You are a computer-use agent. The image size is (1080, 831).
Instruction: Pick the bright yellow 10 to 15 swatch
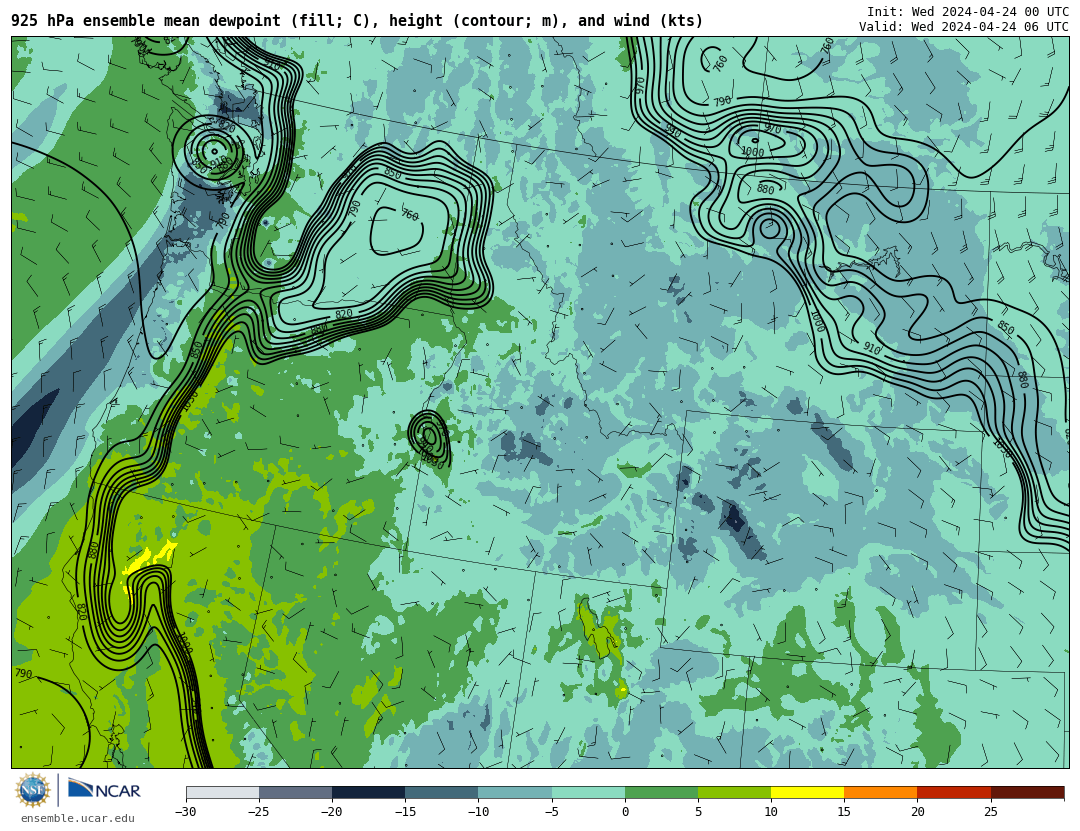(807, 792)
